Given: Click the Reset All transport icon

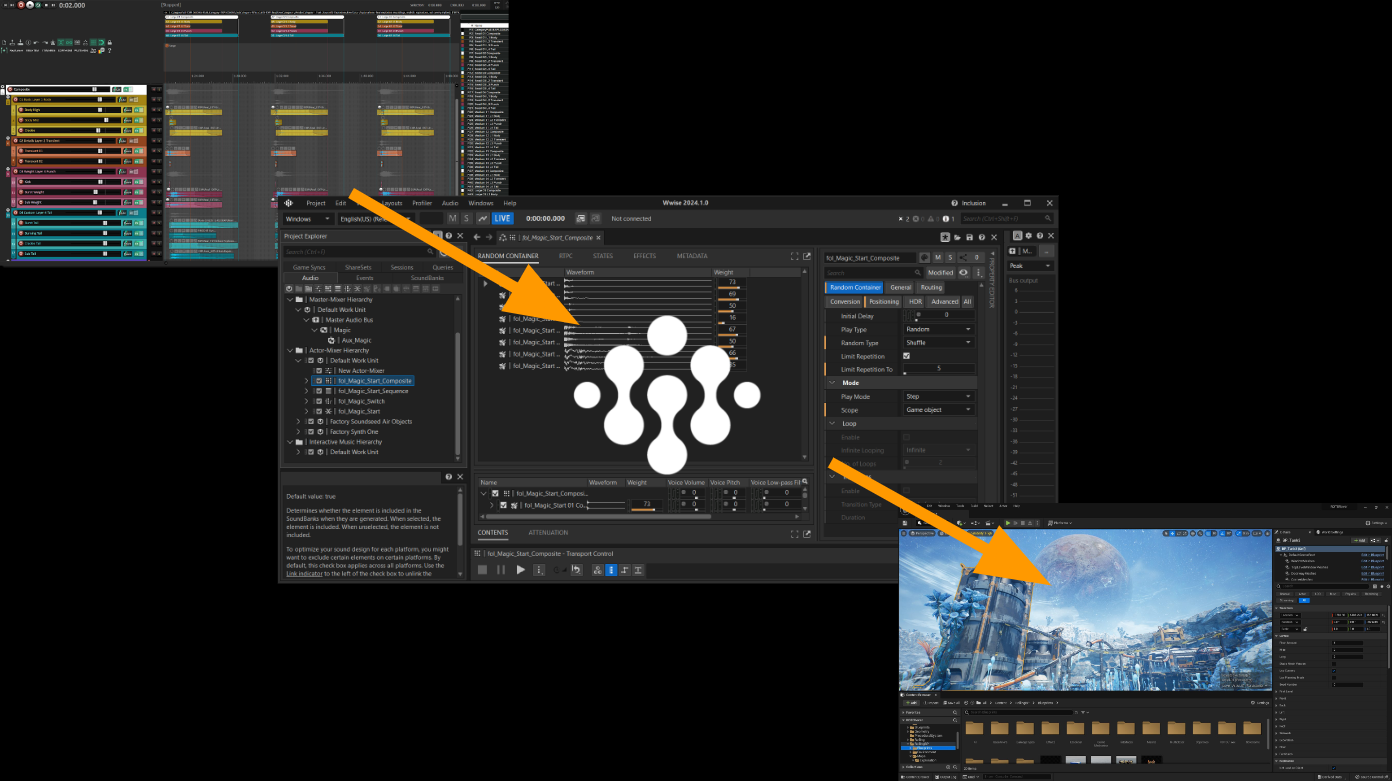Looking at the screenshot, I should [576, 570].
